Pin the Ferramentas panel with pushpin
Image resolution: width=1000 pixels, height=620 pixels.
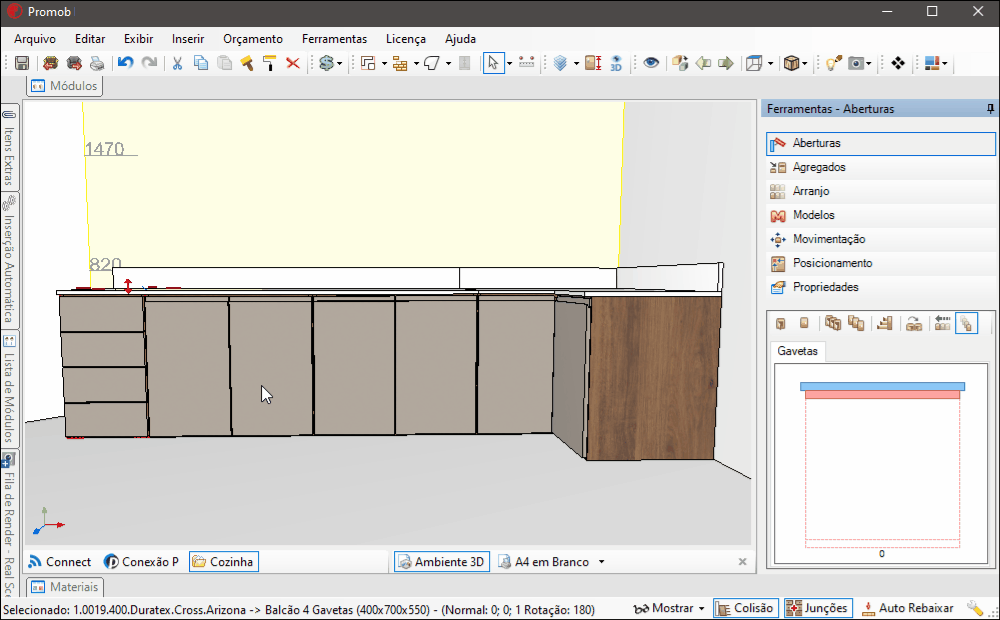click(x=990, y=109)
